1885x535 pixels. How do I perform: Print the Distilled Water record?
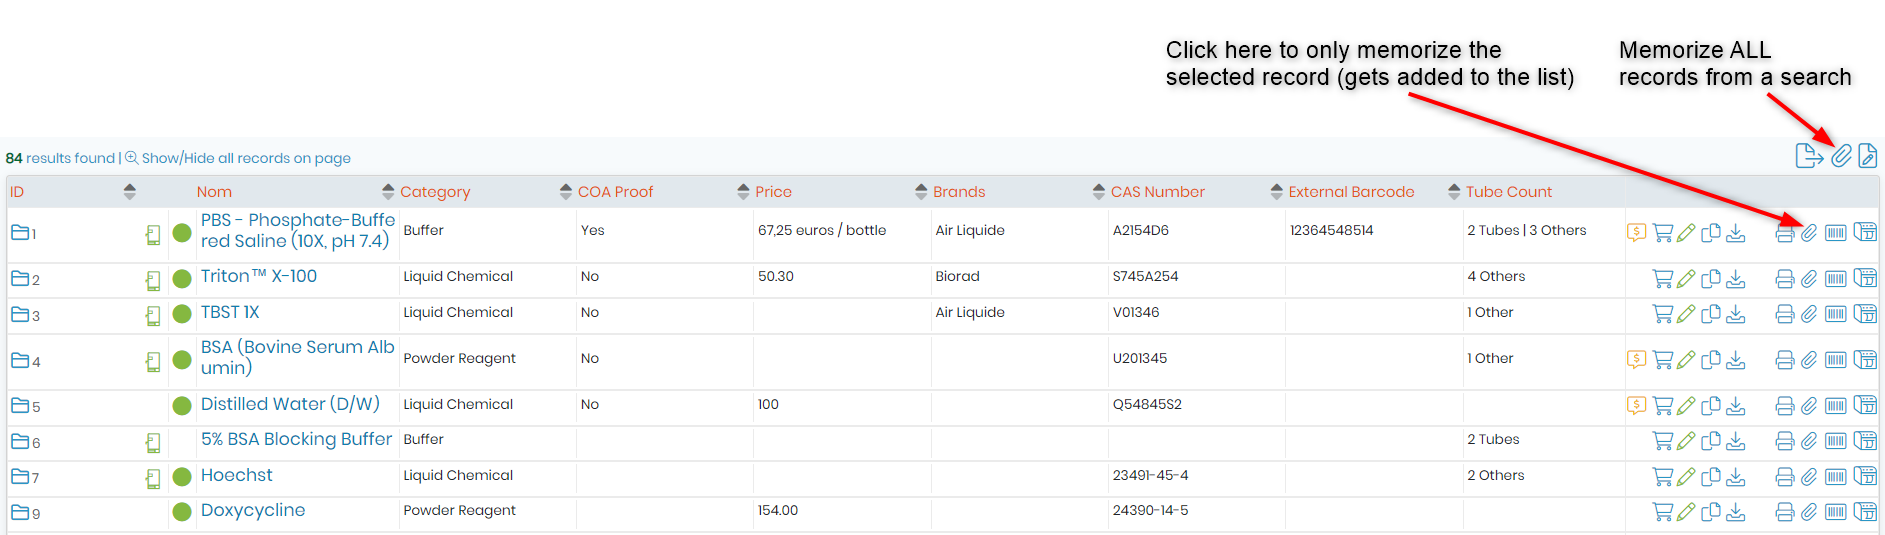tap(1784, 406)
